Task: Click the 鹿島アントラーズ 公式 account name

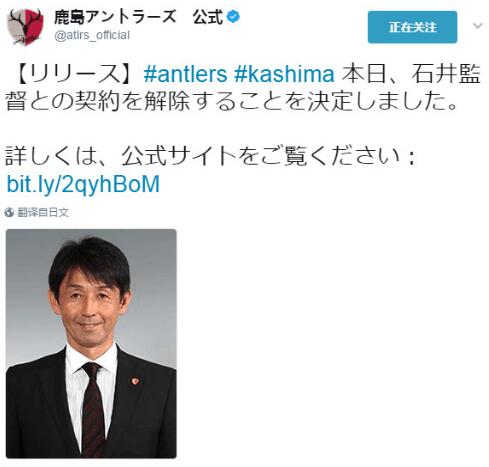Action: (138, 17)
